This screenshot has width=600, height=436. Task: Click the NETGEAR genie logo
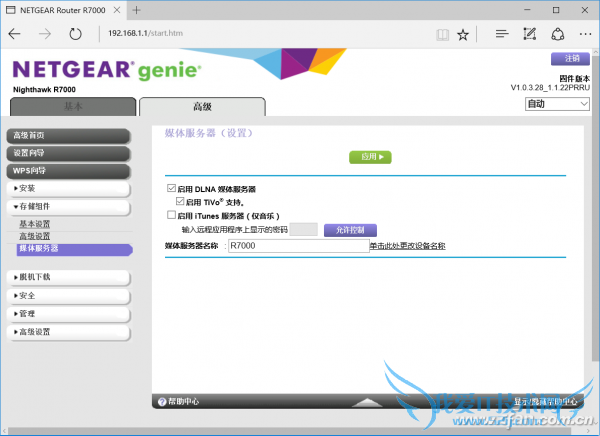tap(106, 70)
